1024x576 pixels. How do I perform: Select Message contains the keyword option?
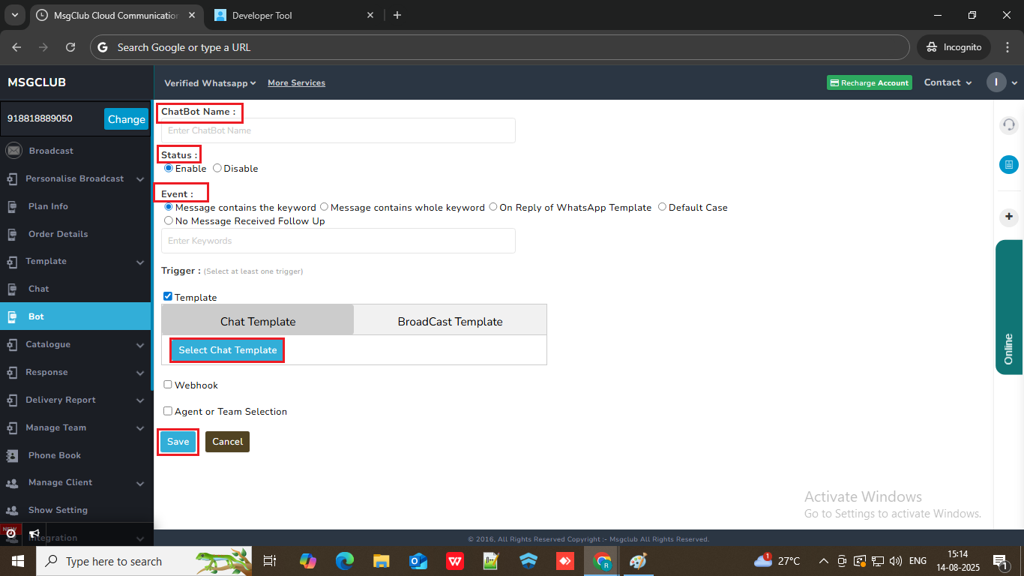click(168, 207)
